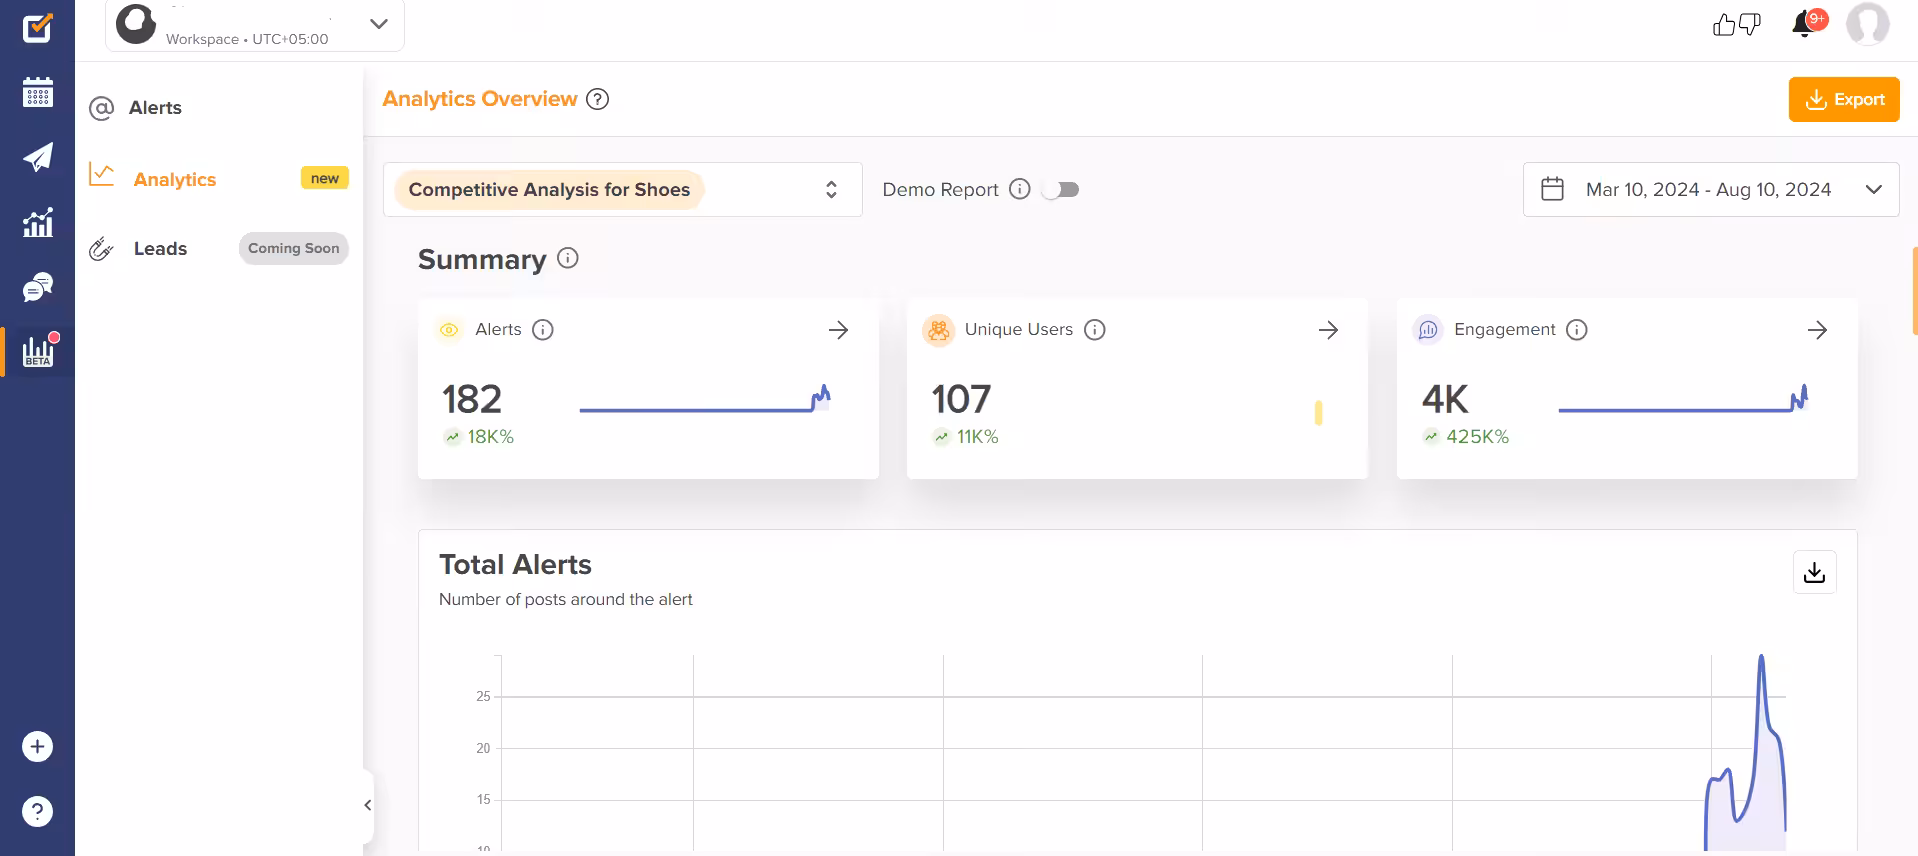Viewport: 1918px width, 856px height.
Task: Open Unique Users card details arrow
Action: pyautogui.click(x=1328, y=330)
